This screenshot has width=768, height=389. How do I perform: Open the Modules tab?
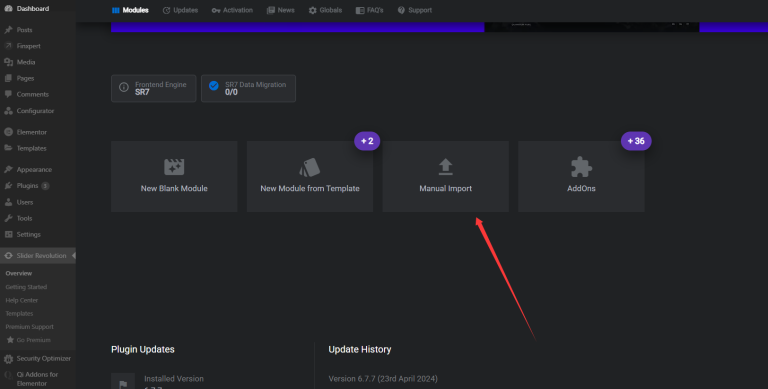(x=130, y=10)
